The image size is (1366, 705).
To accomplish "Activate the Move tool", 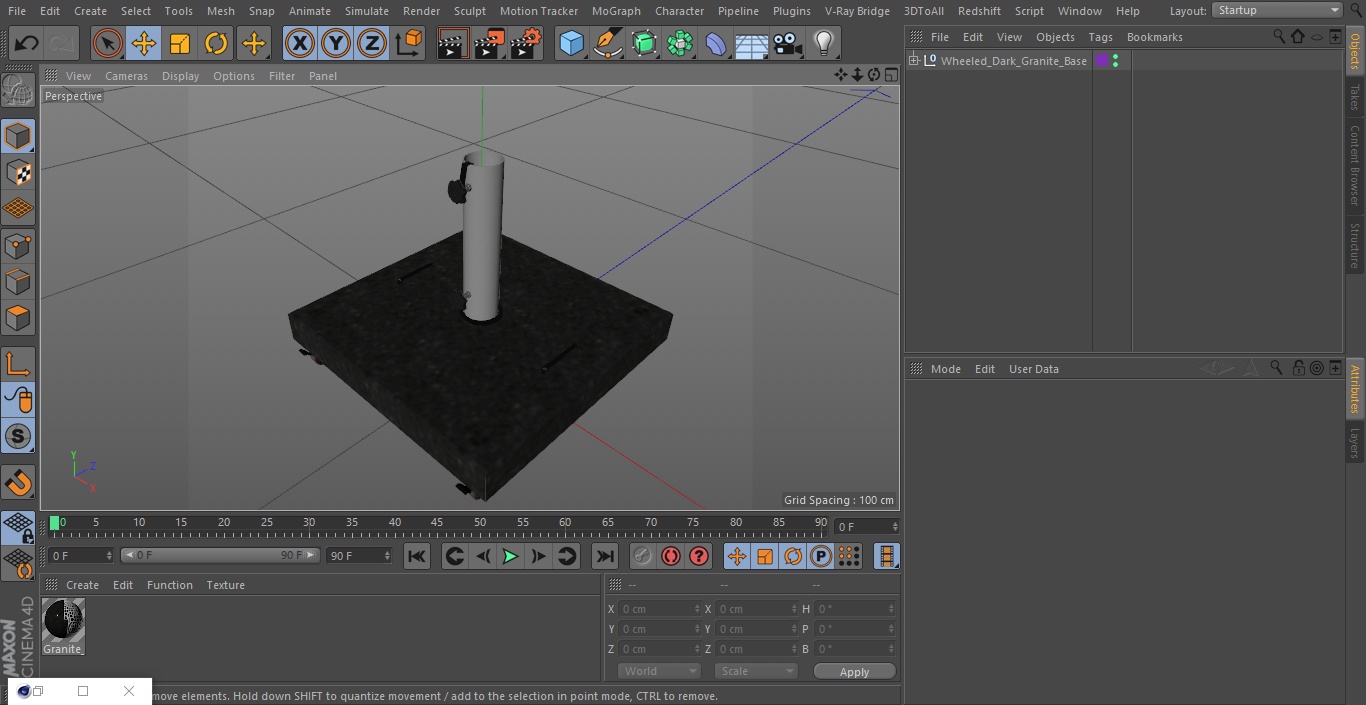I will pos(143,44).
